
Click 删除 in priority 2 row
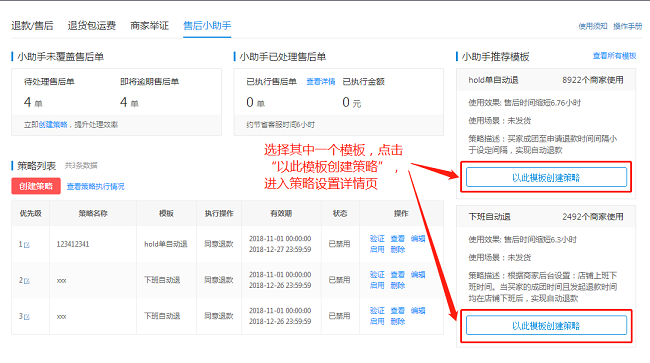point(398,286)
